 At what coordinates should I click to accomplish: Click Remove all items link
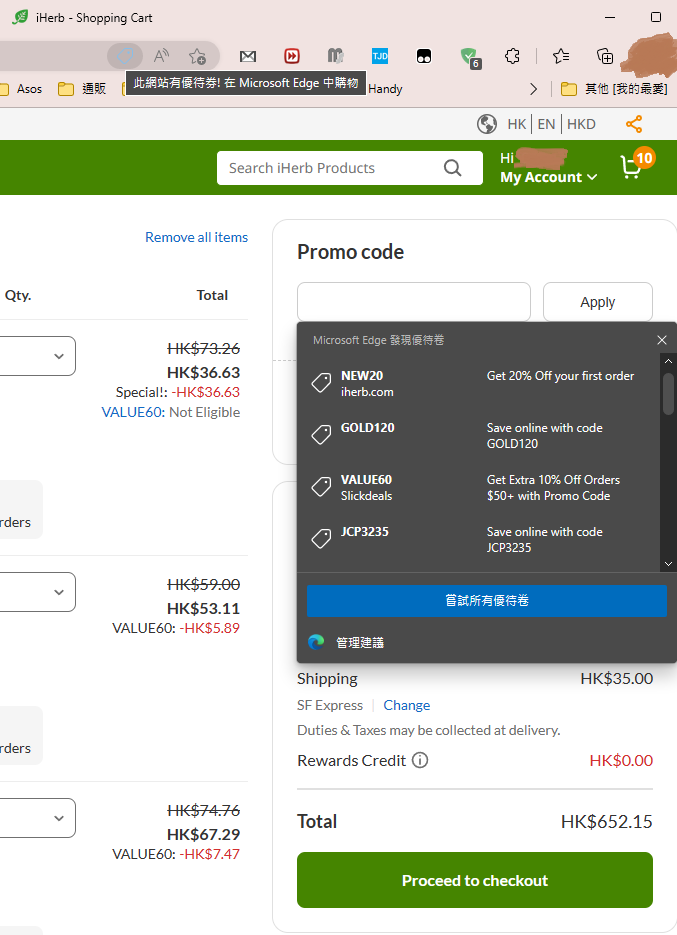pos(196,237)
